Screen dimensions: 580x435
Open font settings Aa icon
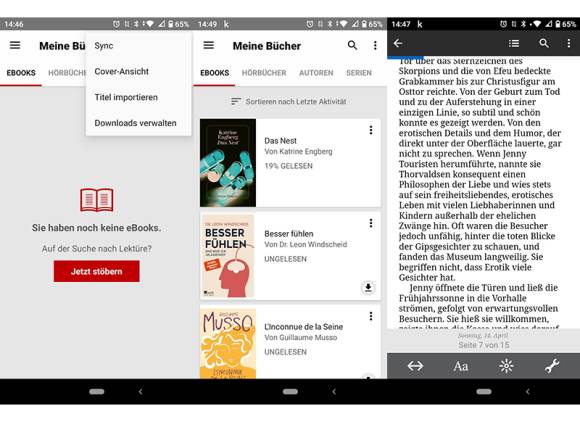coord(461,366)
